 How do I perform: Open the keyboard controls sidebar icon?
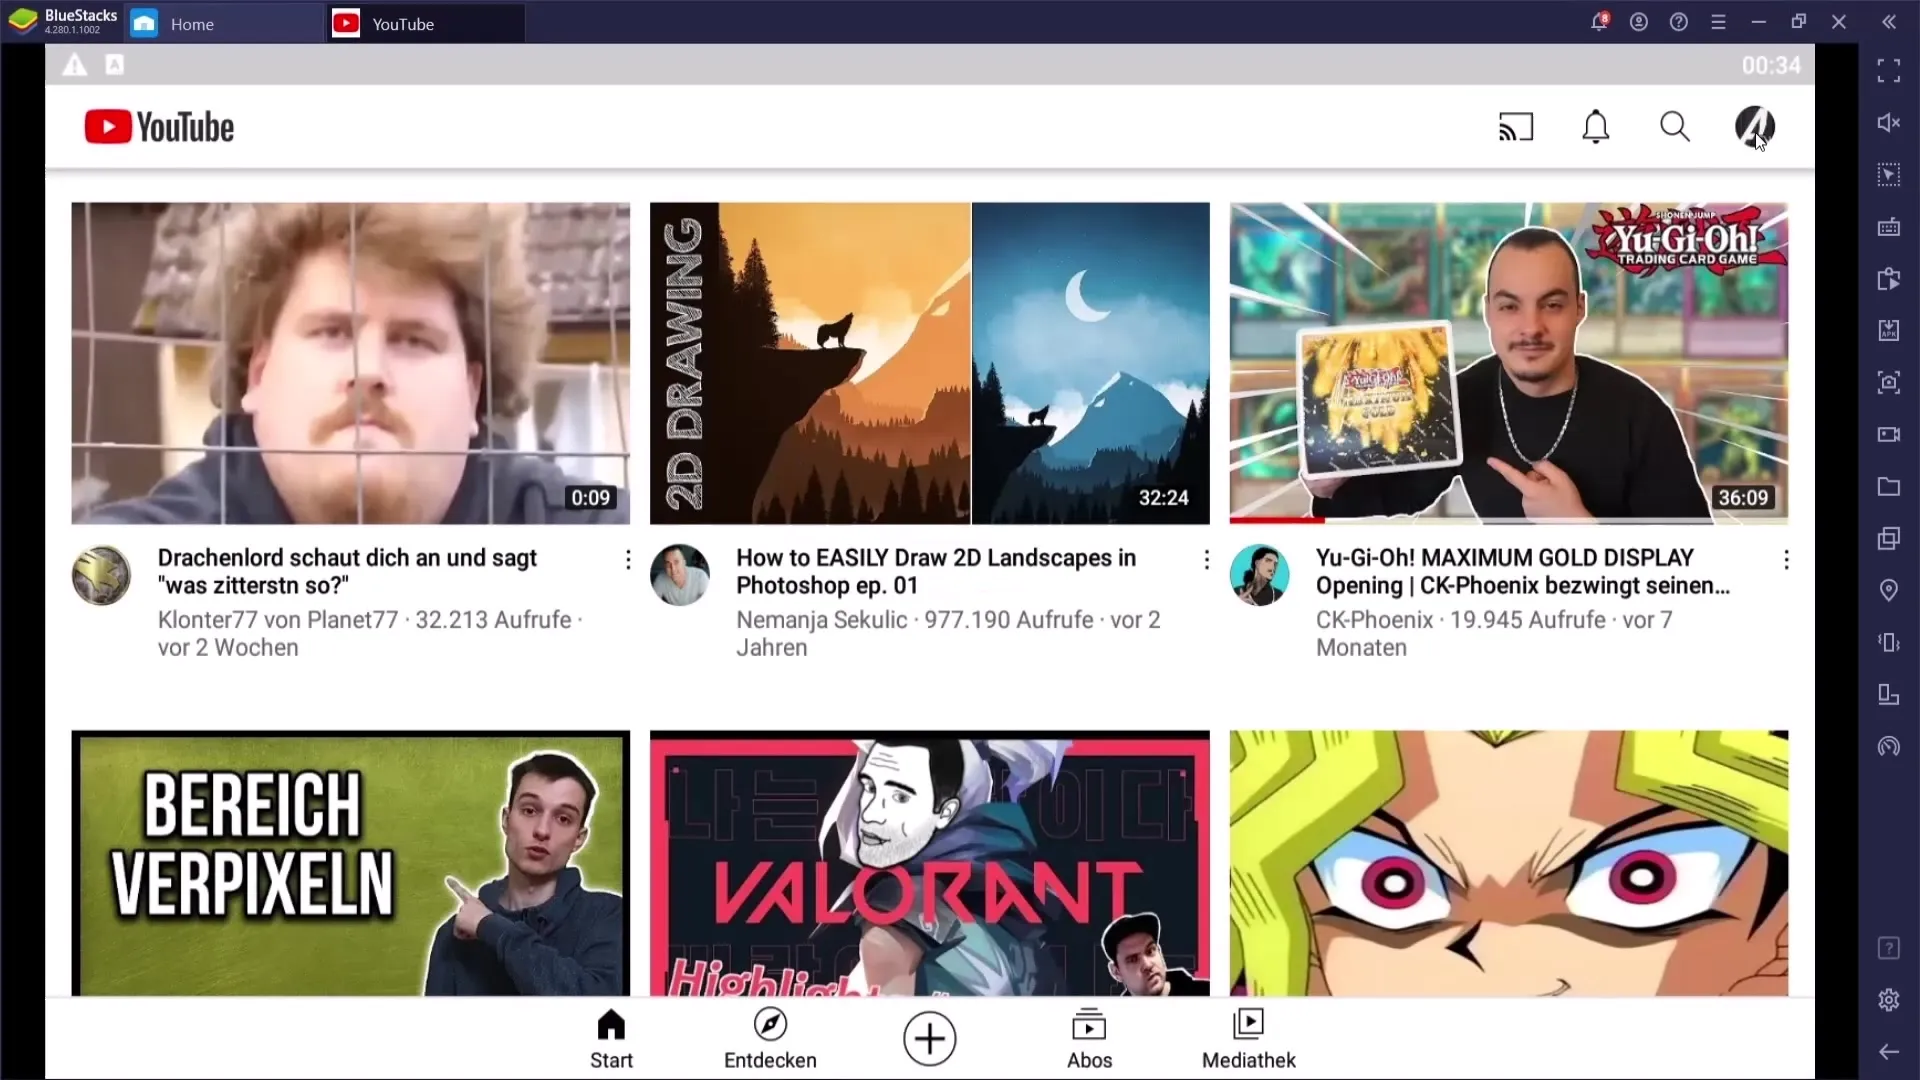[x=1889, y=227]
